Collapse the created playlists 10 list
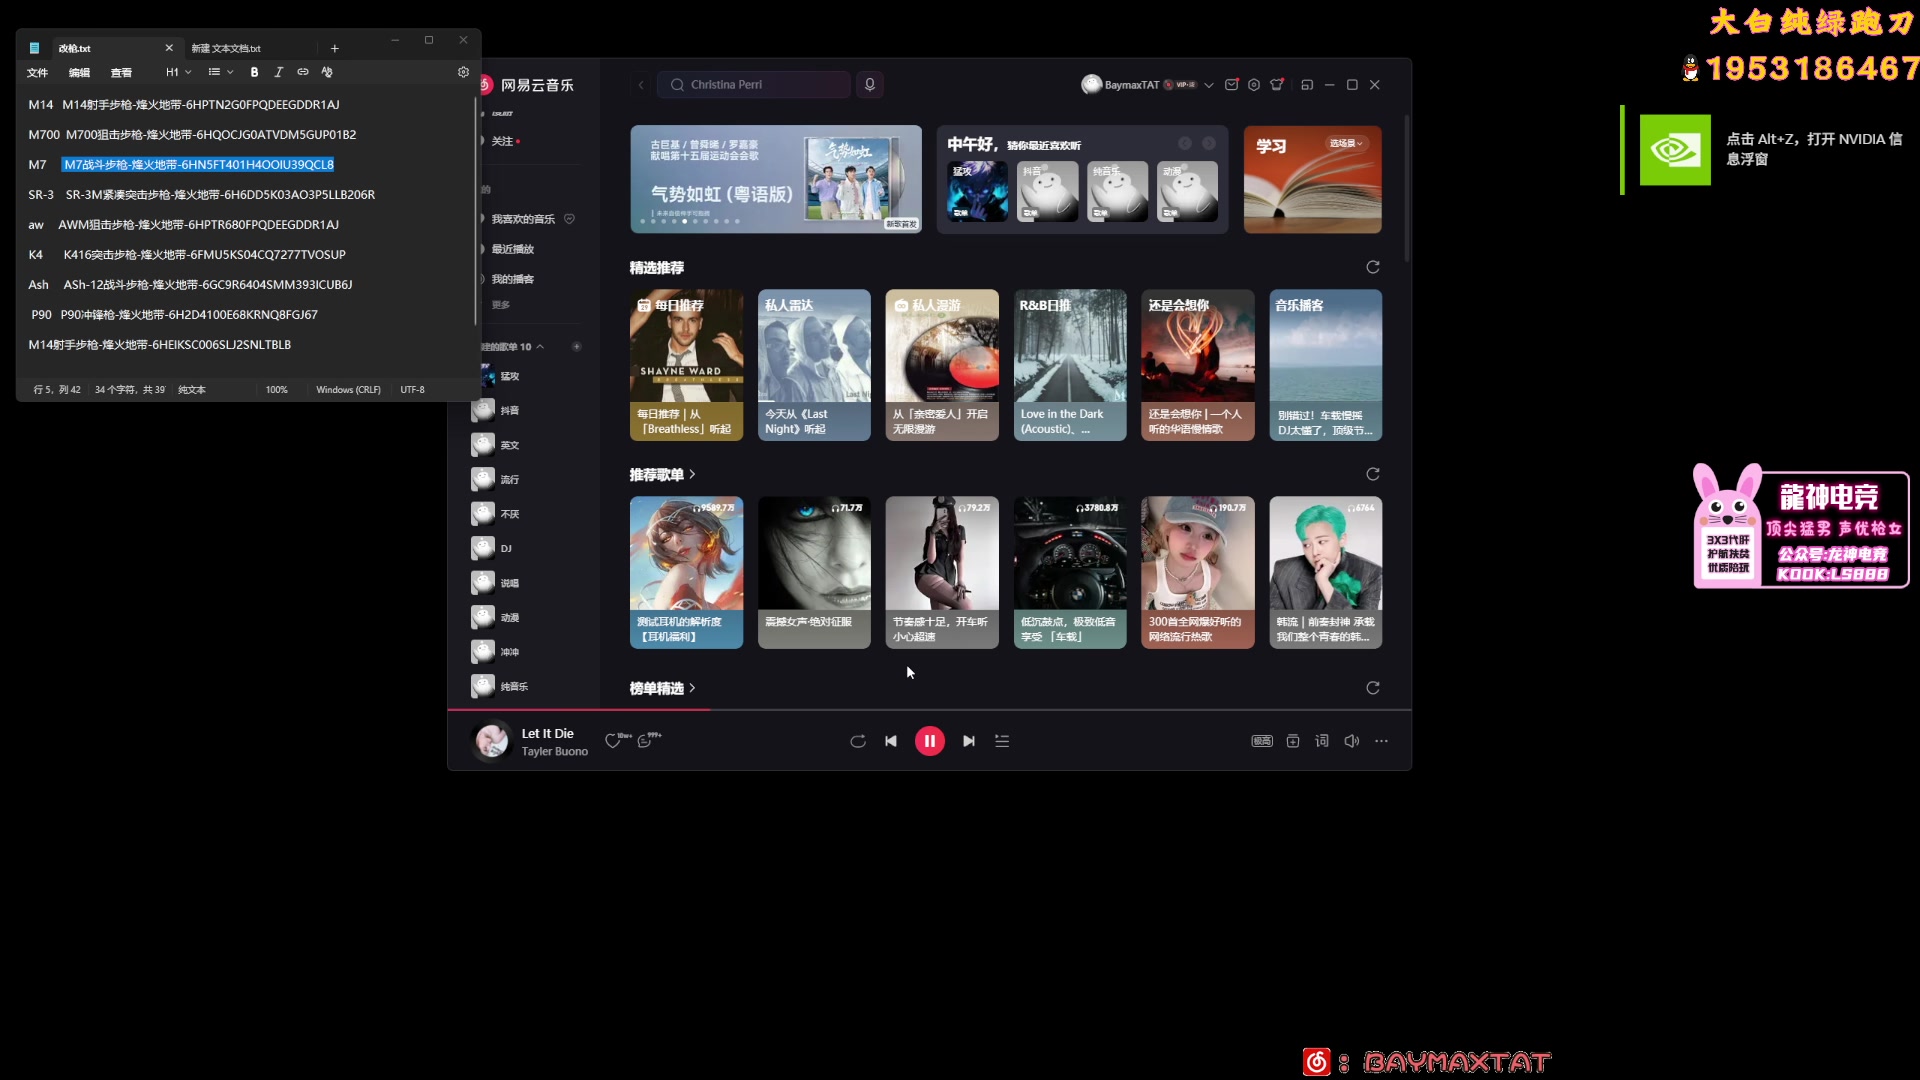Image resolution: width=1920 pixels, height=1080 pixels. point(541,347)
